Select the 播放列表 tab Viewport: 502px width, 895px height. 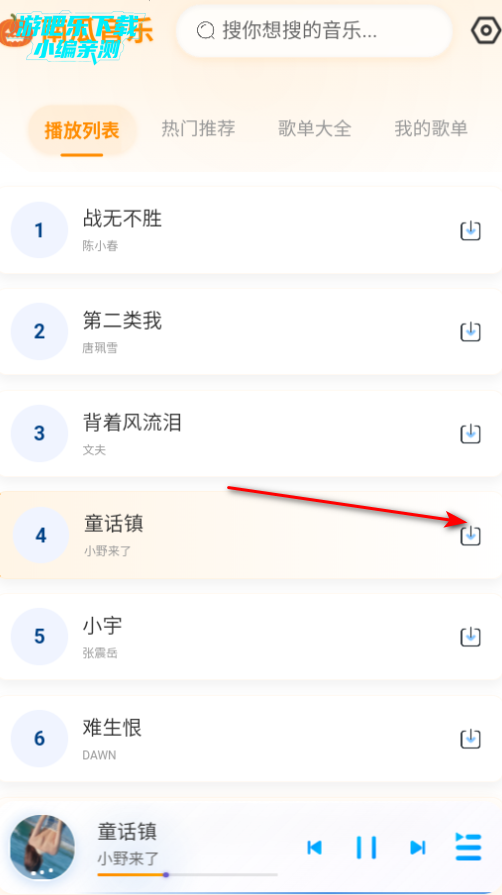[82, 131]
